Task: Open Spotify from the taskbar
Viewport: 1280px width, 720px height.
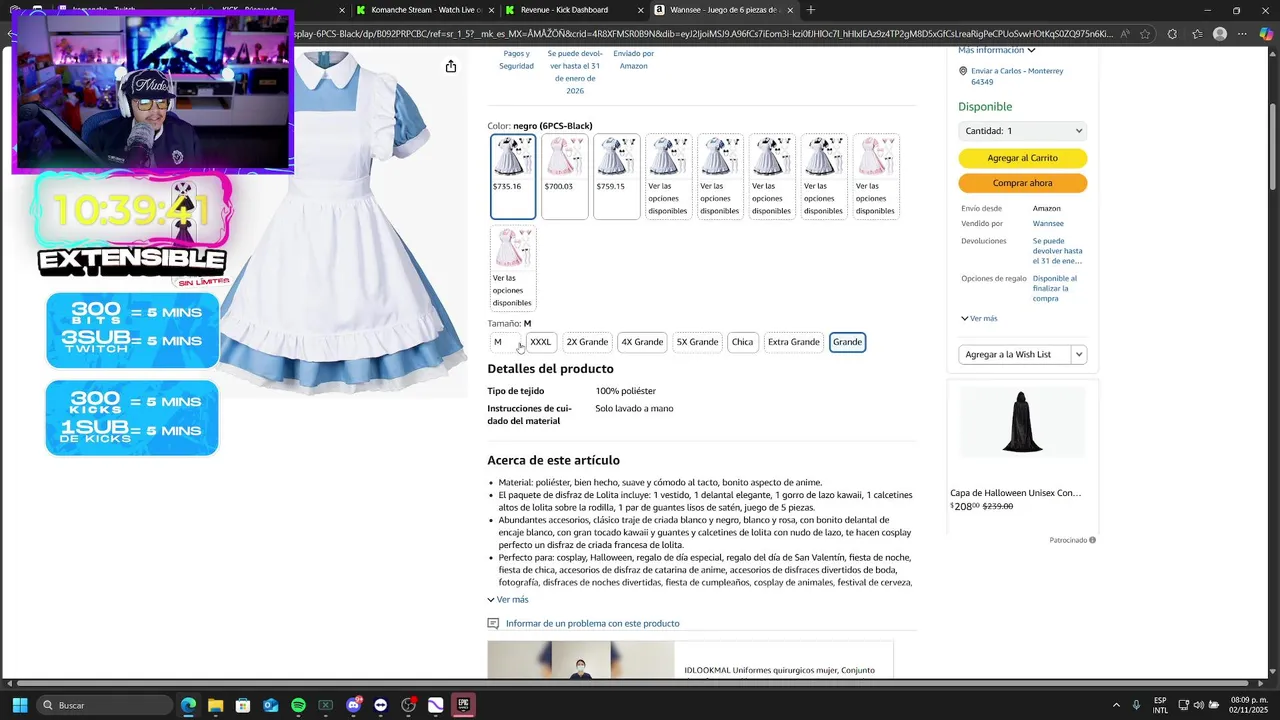Action: pos(298,705)
